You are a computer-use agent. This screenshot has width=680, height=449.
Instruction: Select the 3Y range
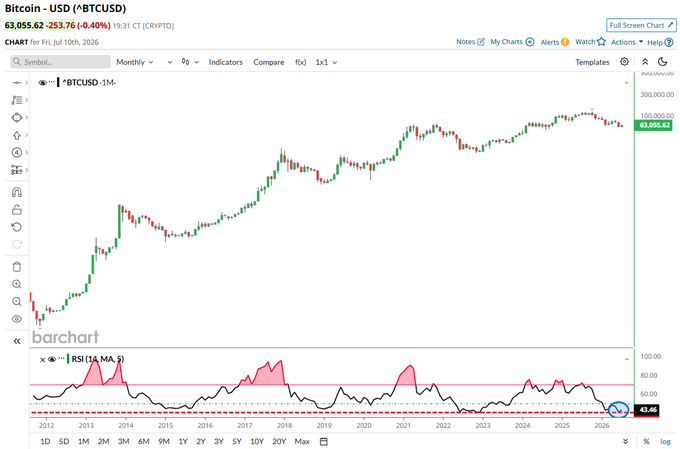coord(219,441)
